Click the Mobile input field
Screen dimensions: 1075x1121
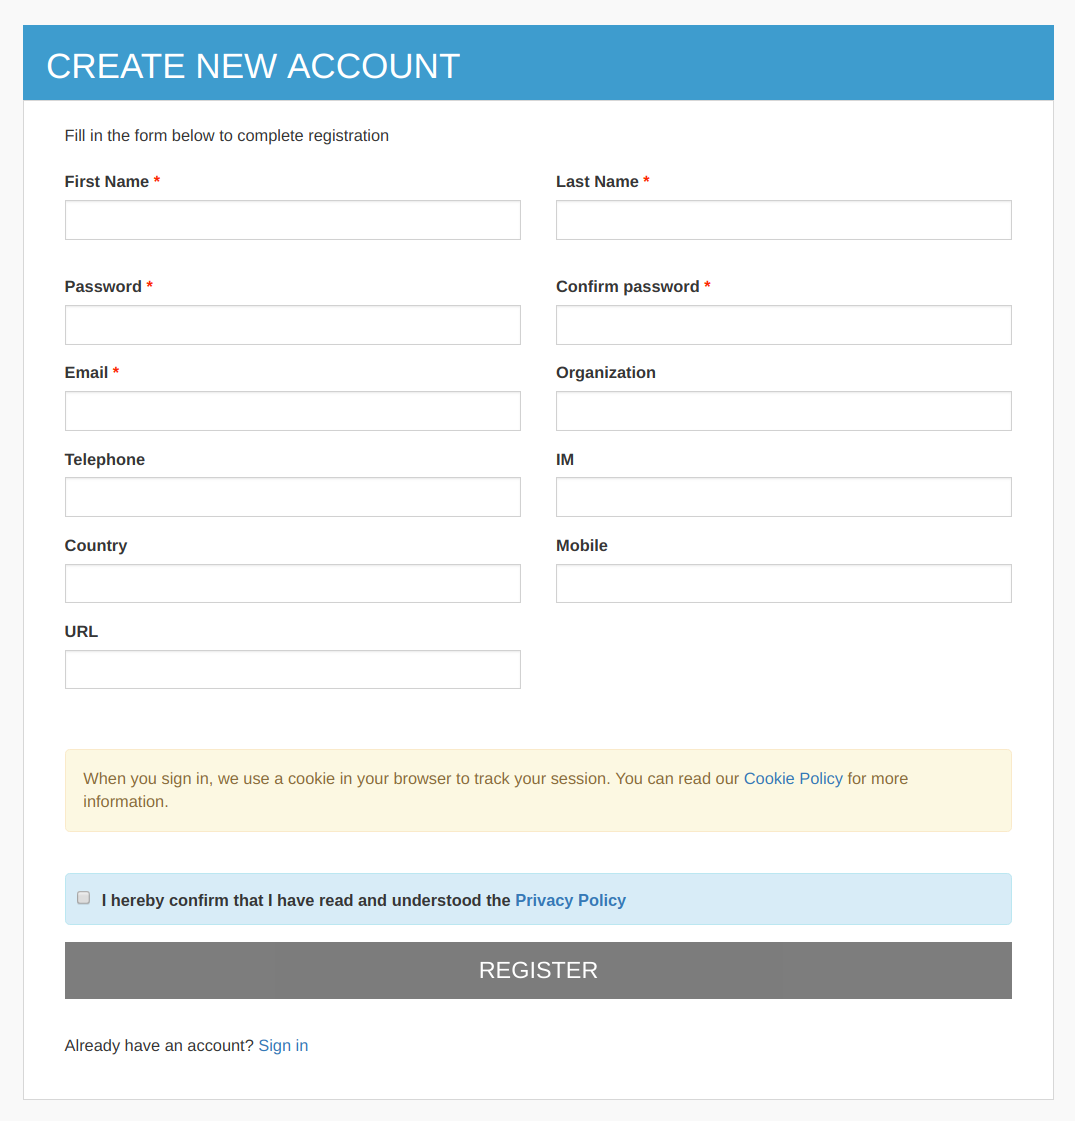click(783, 583)
